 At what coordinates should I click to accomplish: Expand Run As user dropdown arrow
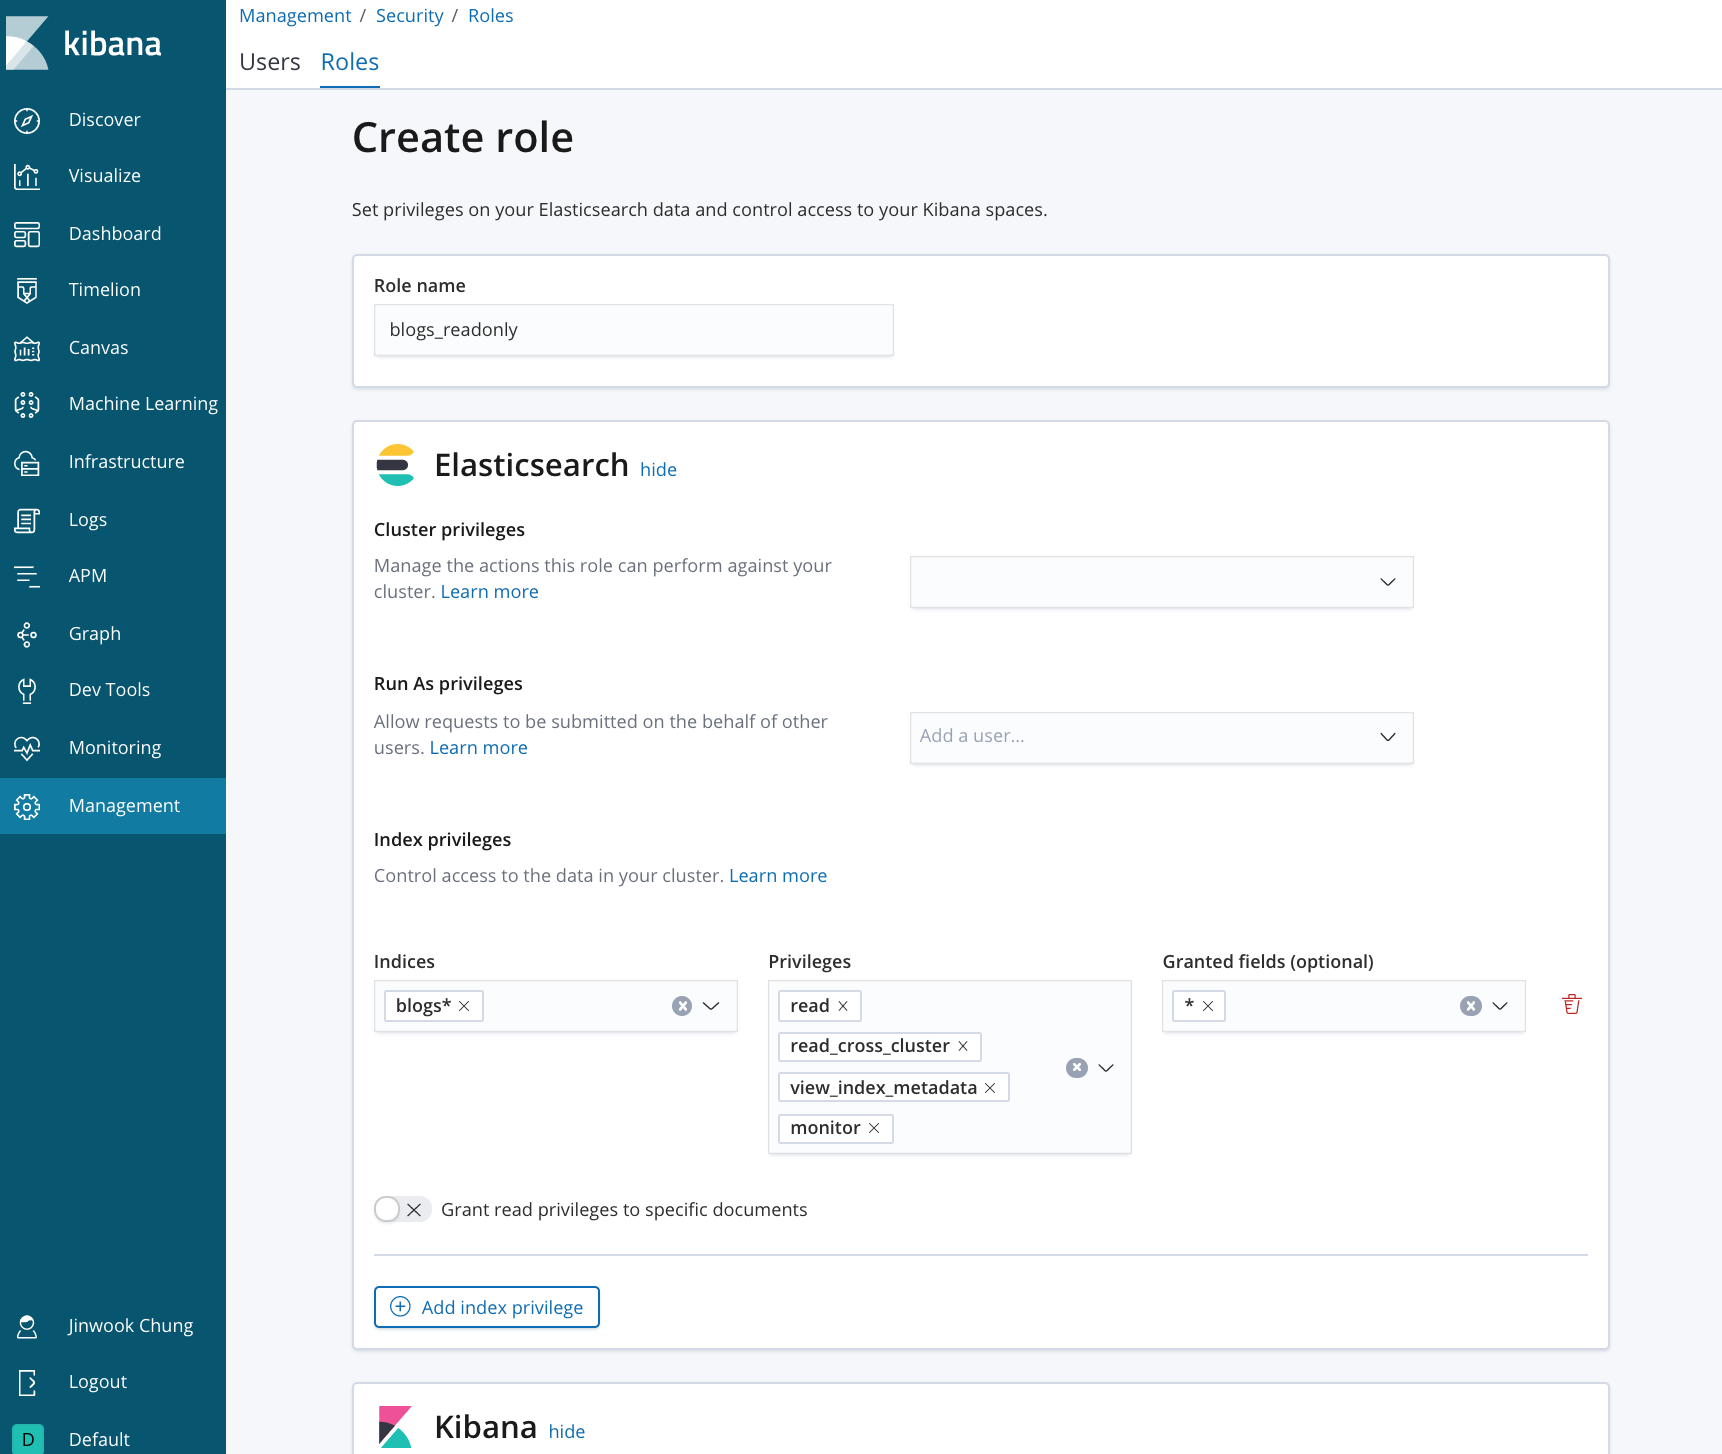[x=1388, y=737]
